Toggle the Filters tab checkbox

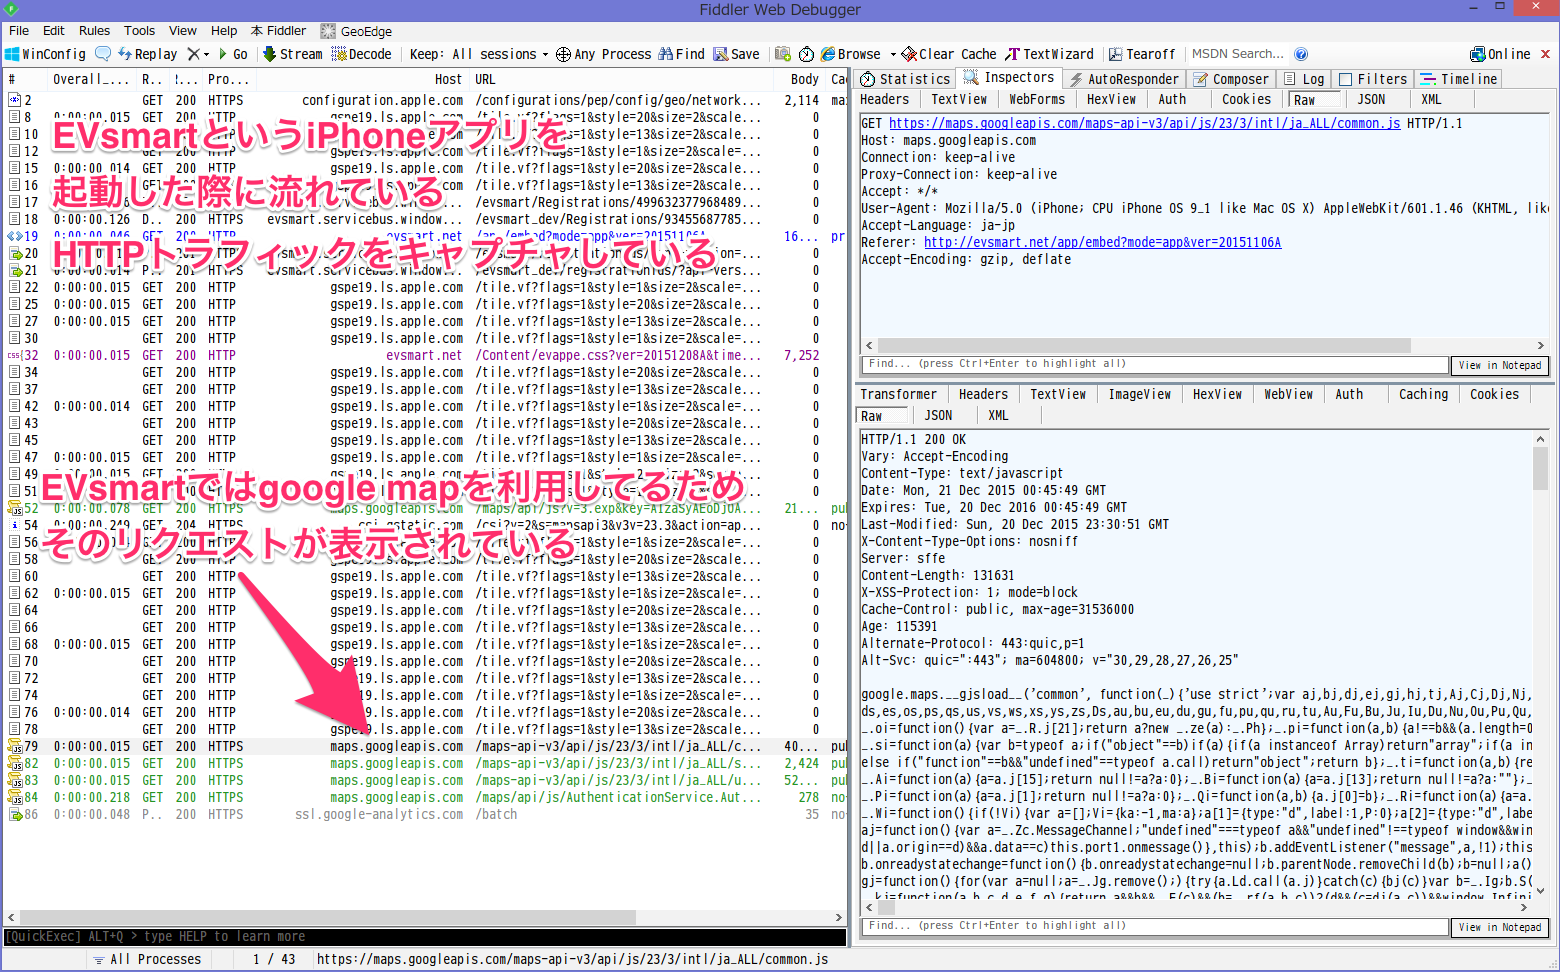pos(1346,79)
